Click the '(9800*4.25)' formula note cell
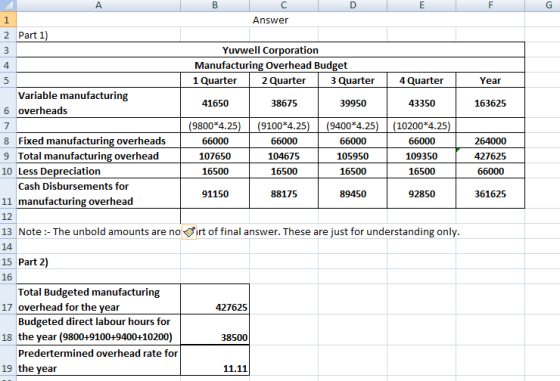 tap(215, 126)
